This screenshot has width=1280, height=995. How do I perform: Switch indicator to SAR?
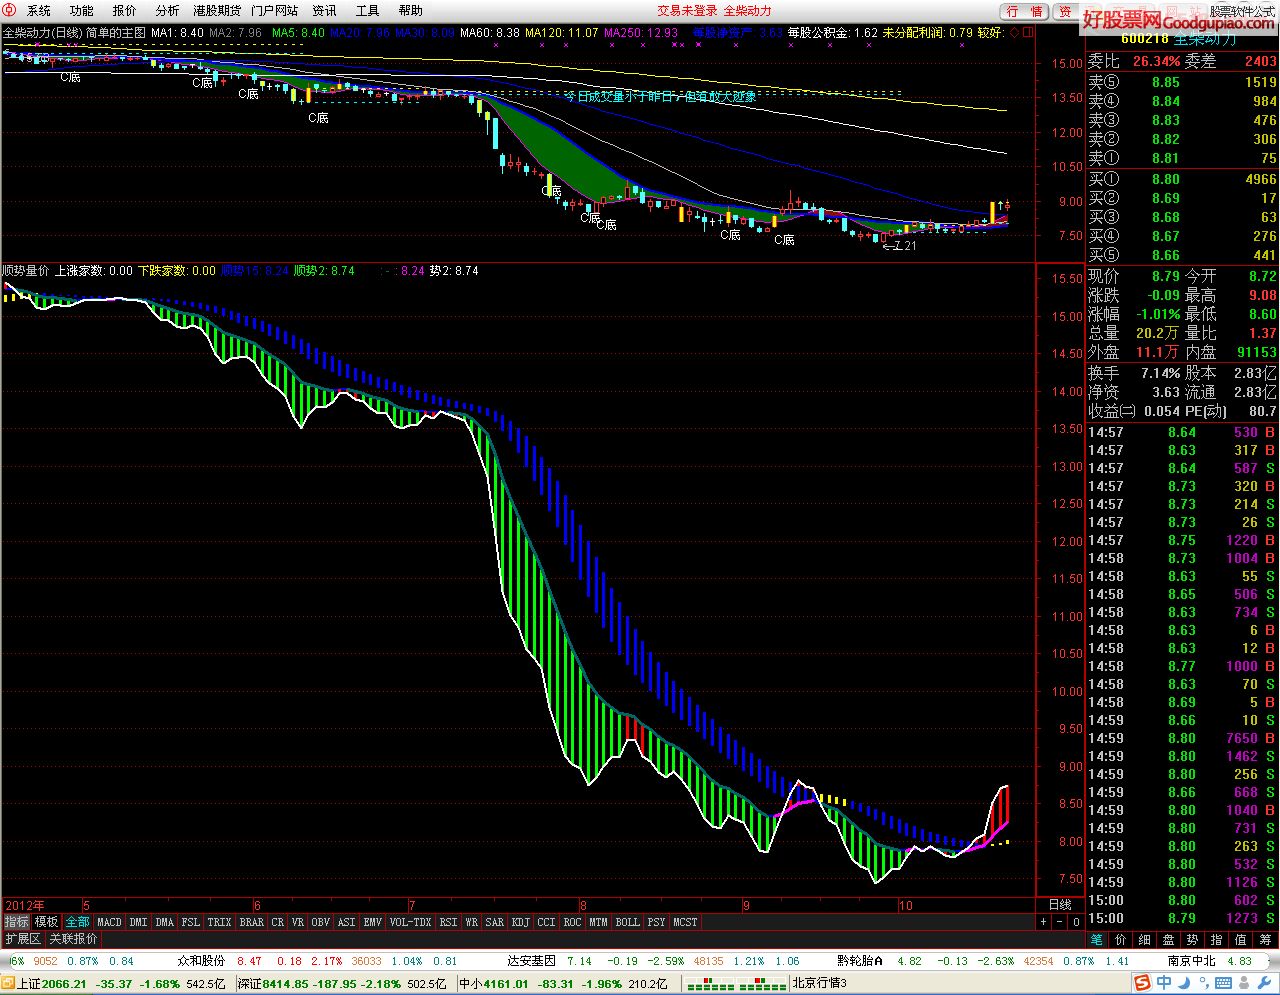pos(495,922)
